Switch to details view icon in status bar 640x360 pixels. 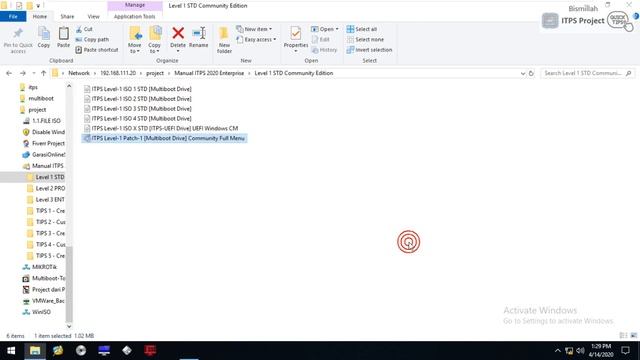623,336
